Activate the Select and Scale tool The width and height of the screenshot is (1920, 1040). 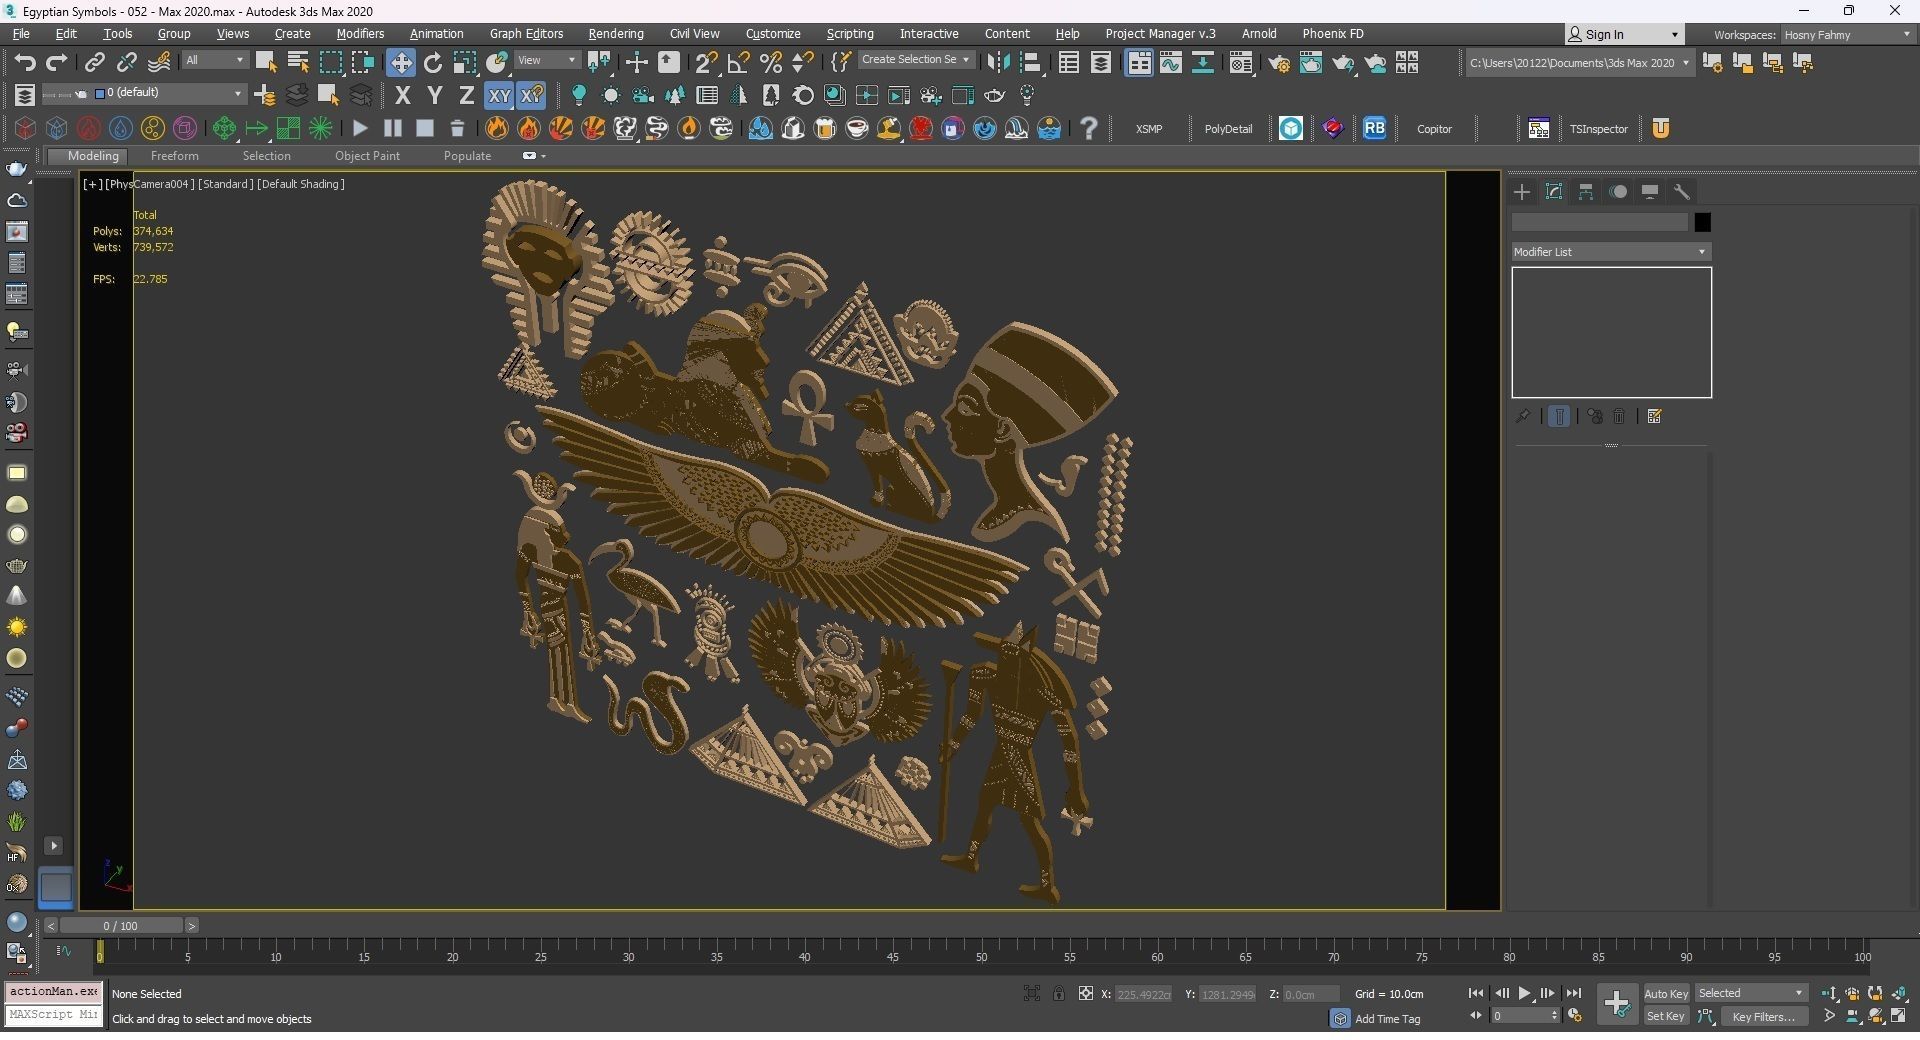(465, 62)
